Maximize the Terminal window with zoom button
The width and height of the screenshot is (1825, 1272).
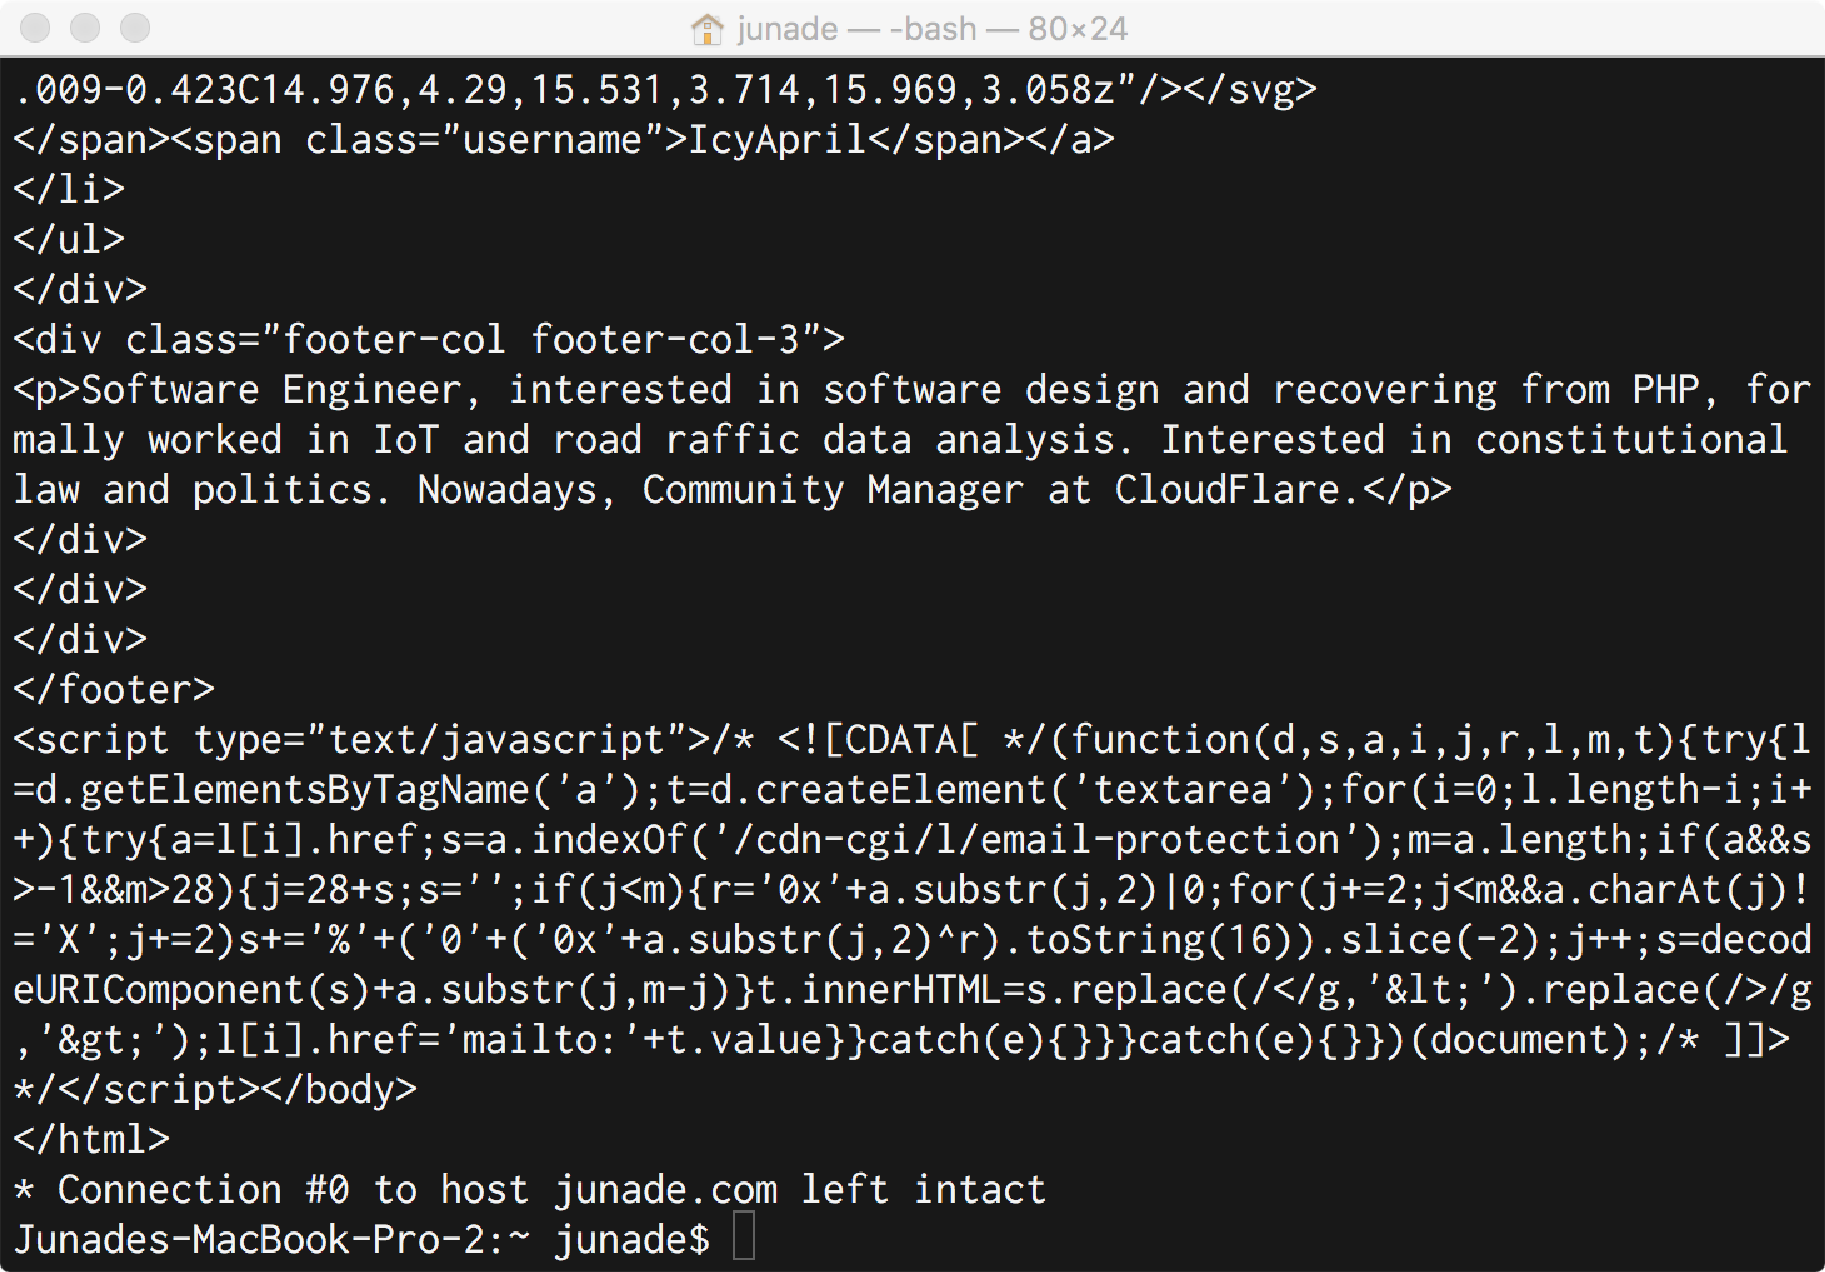(x=135, y=28)
